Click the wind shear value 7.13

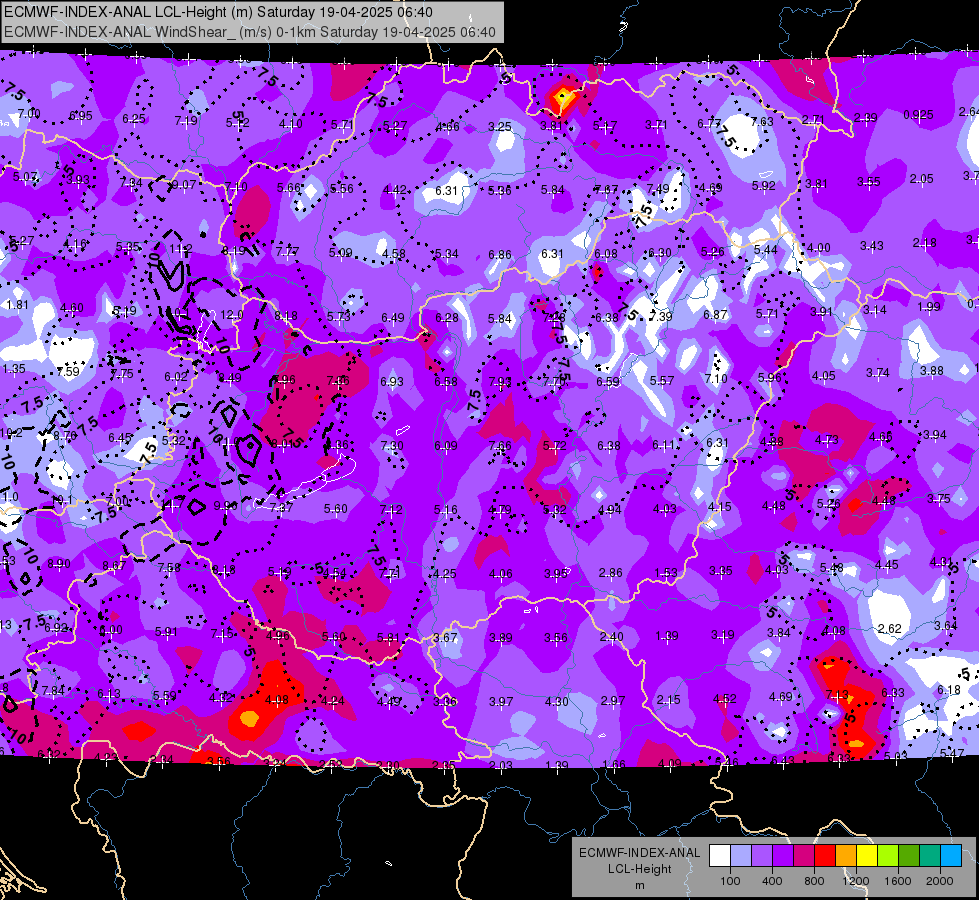point(837,694)
